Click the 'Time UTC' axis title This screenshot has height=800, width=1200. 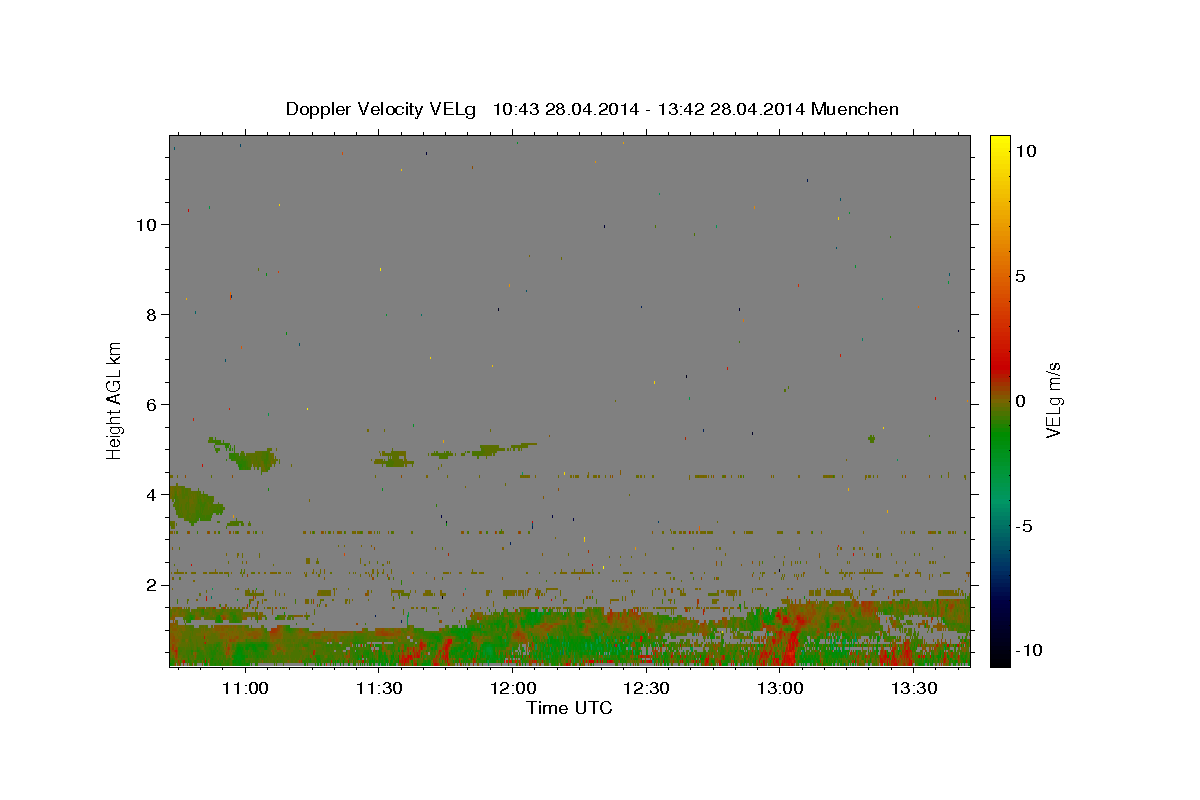pos(569,708)
